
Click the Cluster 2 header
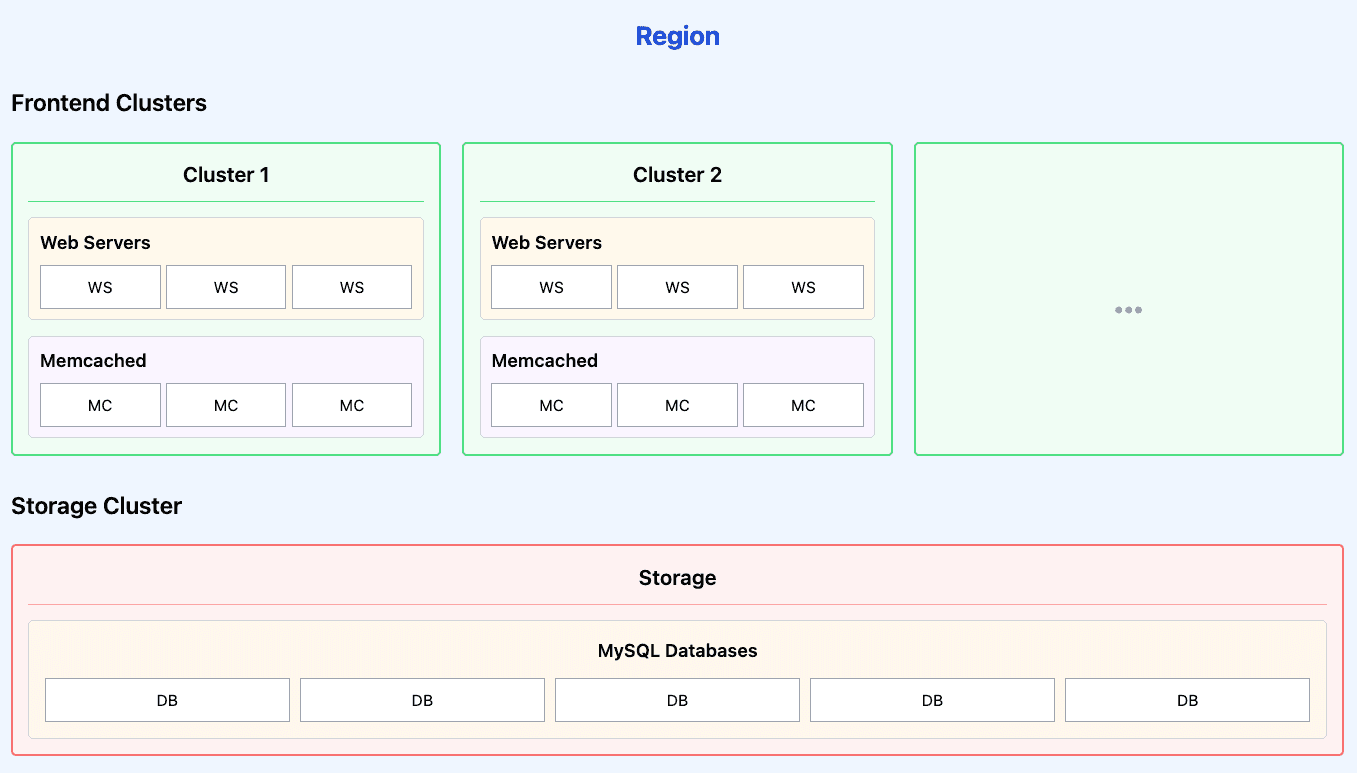(677, 175)
